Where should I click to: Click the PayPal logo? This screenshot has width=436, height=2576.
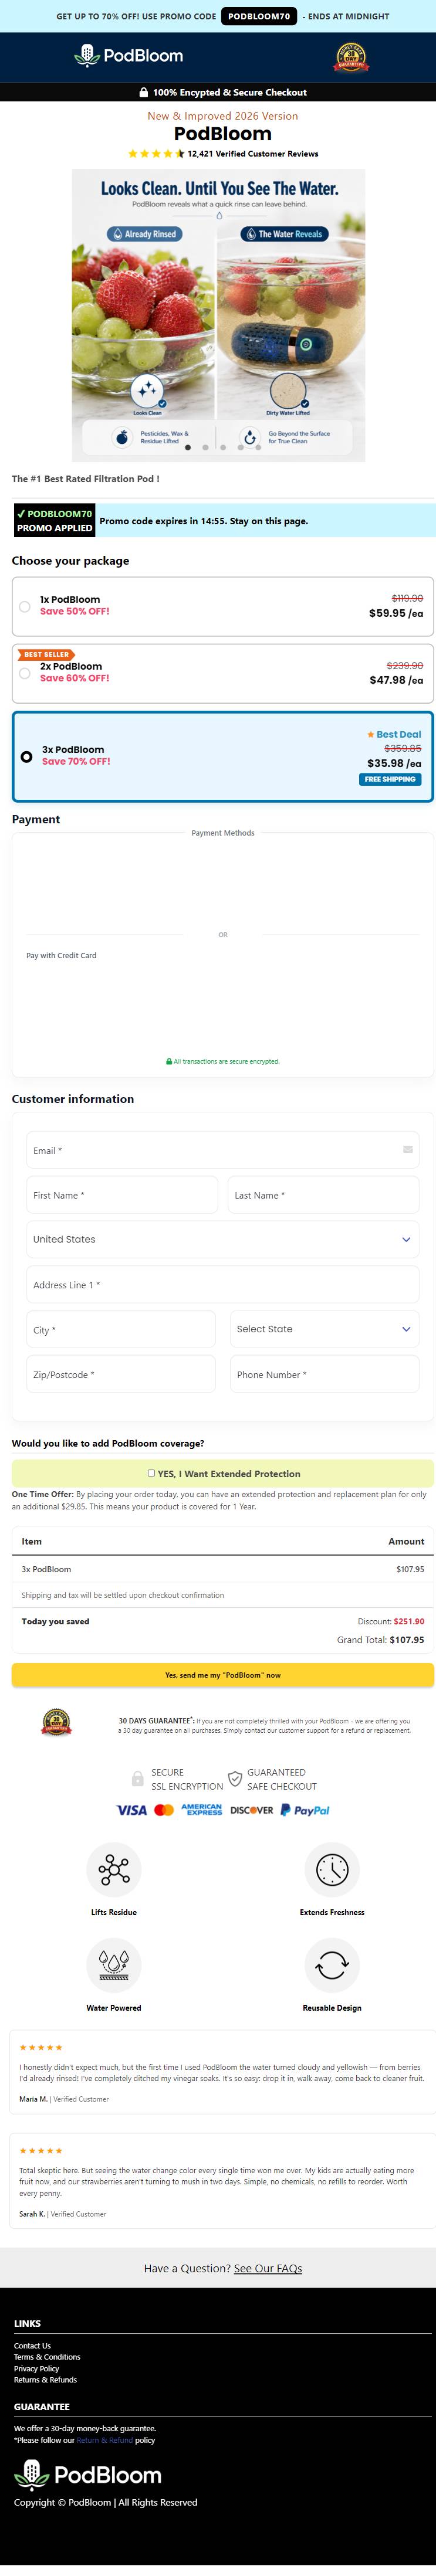(x=305, y=1810)
